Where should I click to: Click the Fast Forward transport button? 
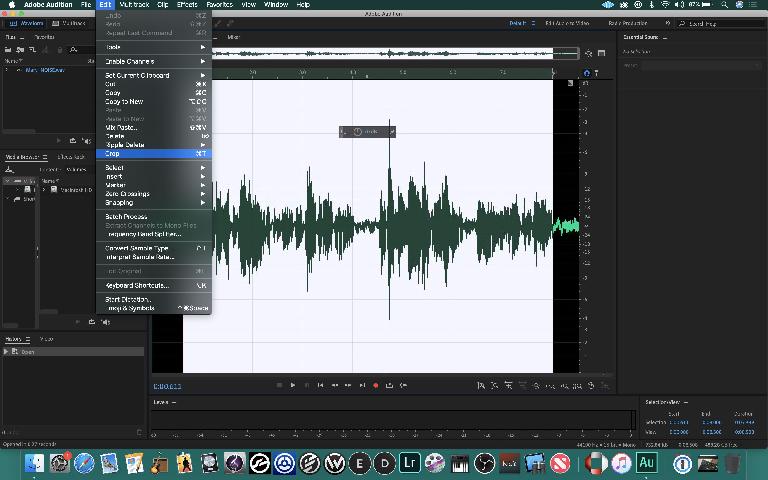click(x=348, y=385)
